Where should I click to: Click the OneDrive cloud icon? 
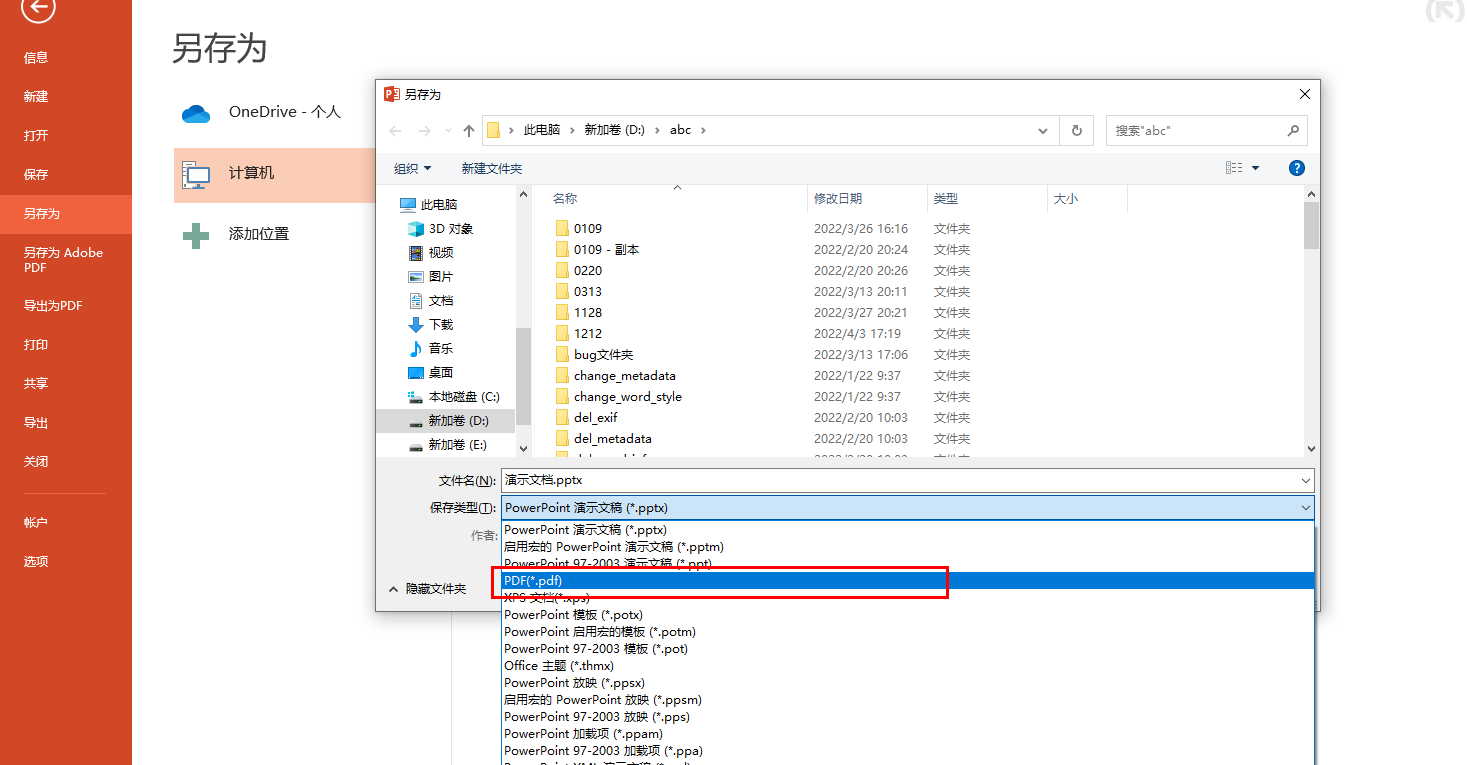coord(196,114)
